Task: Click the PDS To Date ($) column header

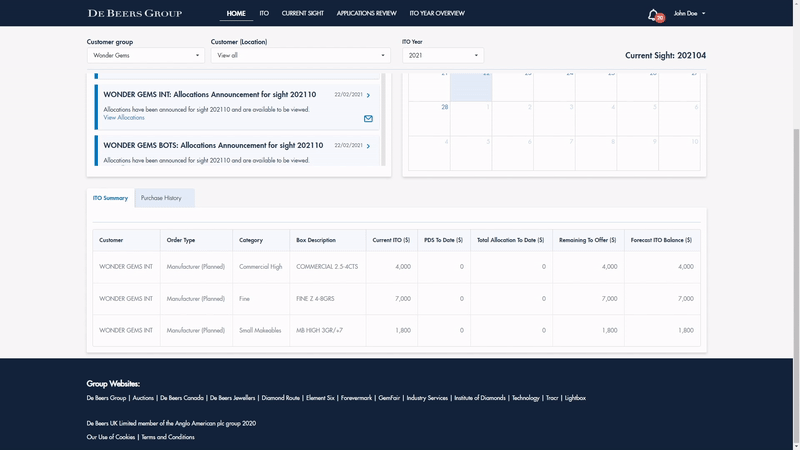Action: [443, 240]
